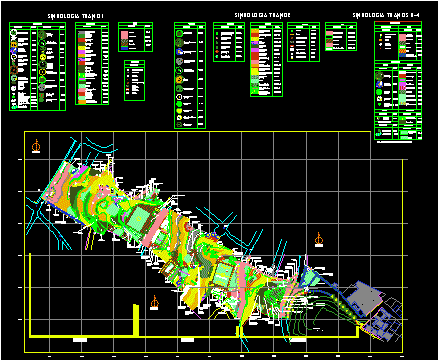Viewport: 438px width, 361px height.
Task: Select the north arrow symbol right of the plan
Action: point(319,239)
